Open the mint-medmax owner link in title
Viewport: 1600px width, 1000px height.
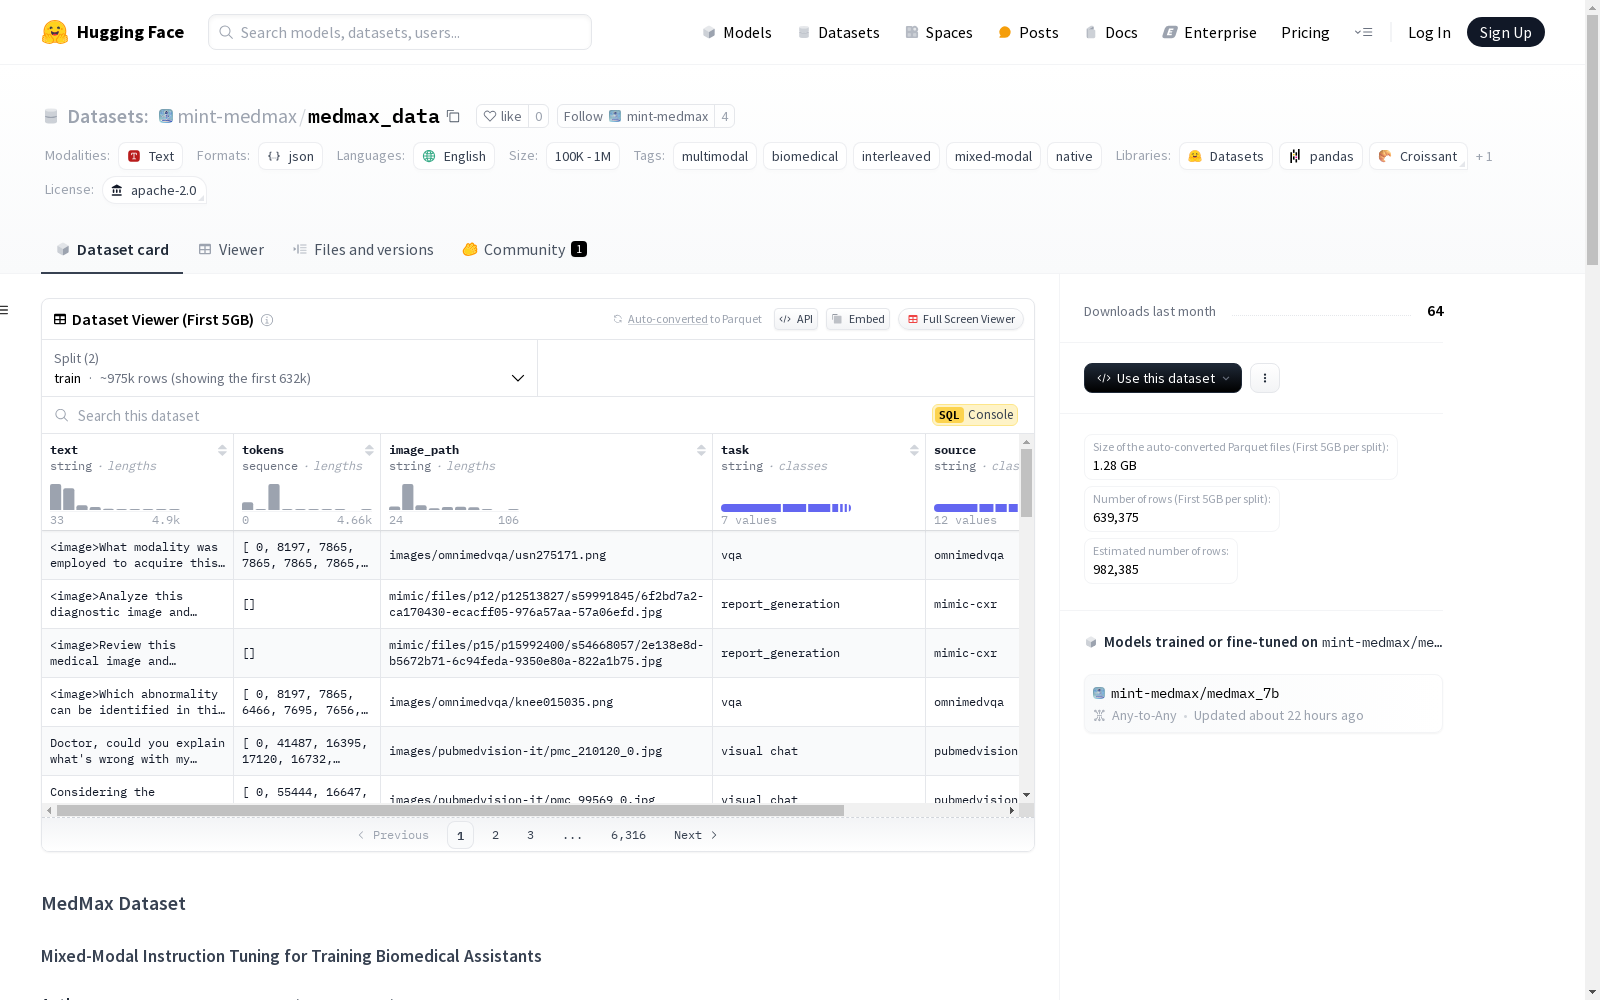coord(237,116)
